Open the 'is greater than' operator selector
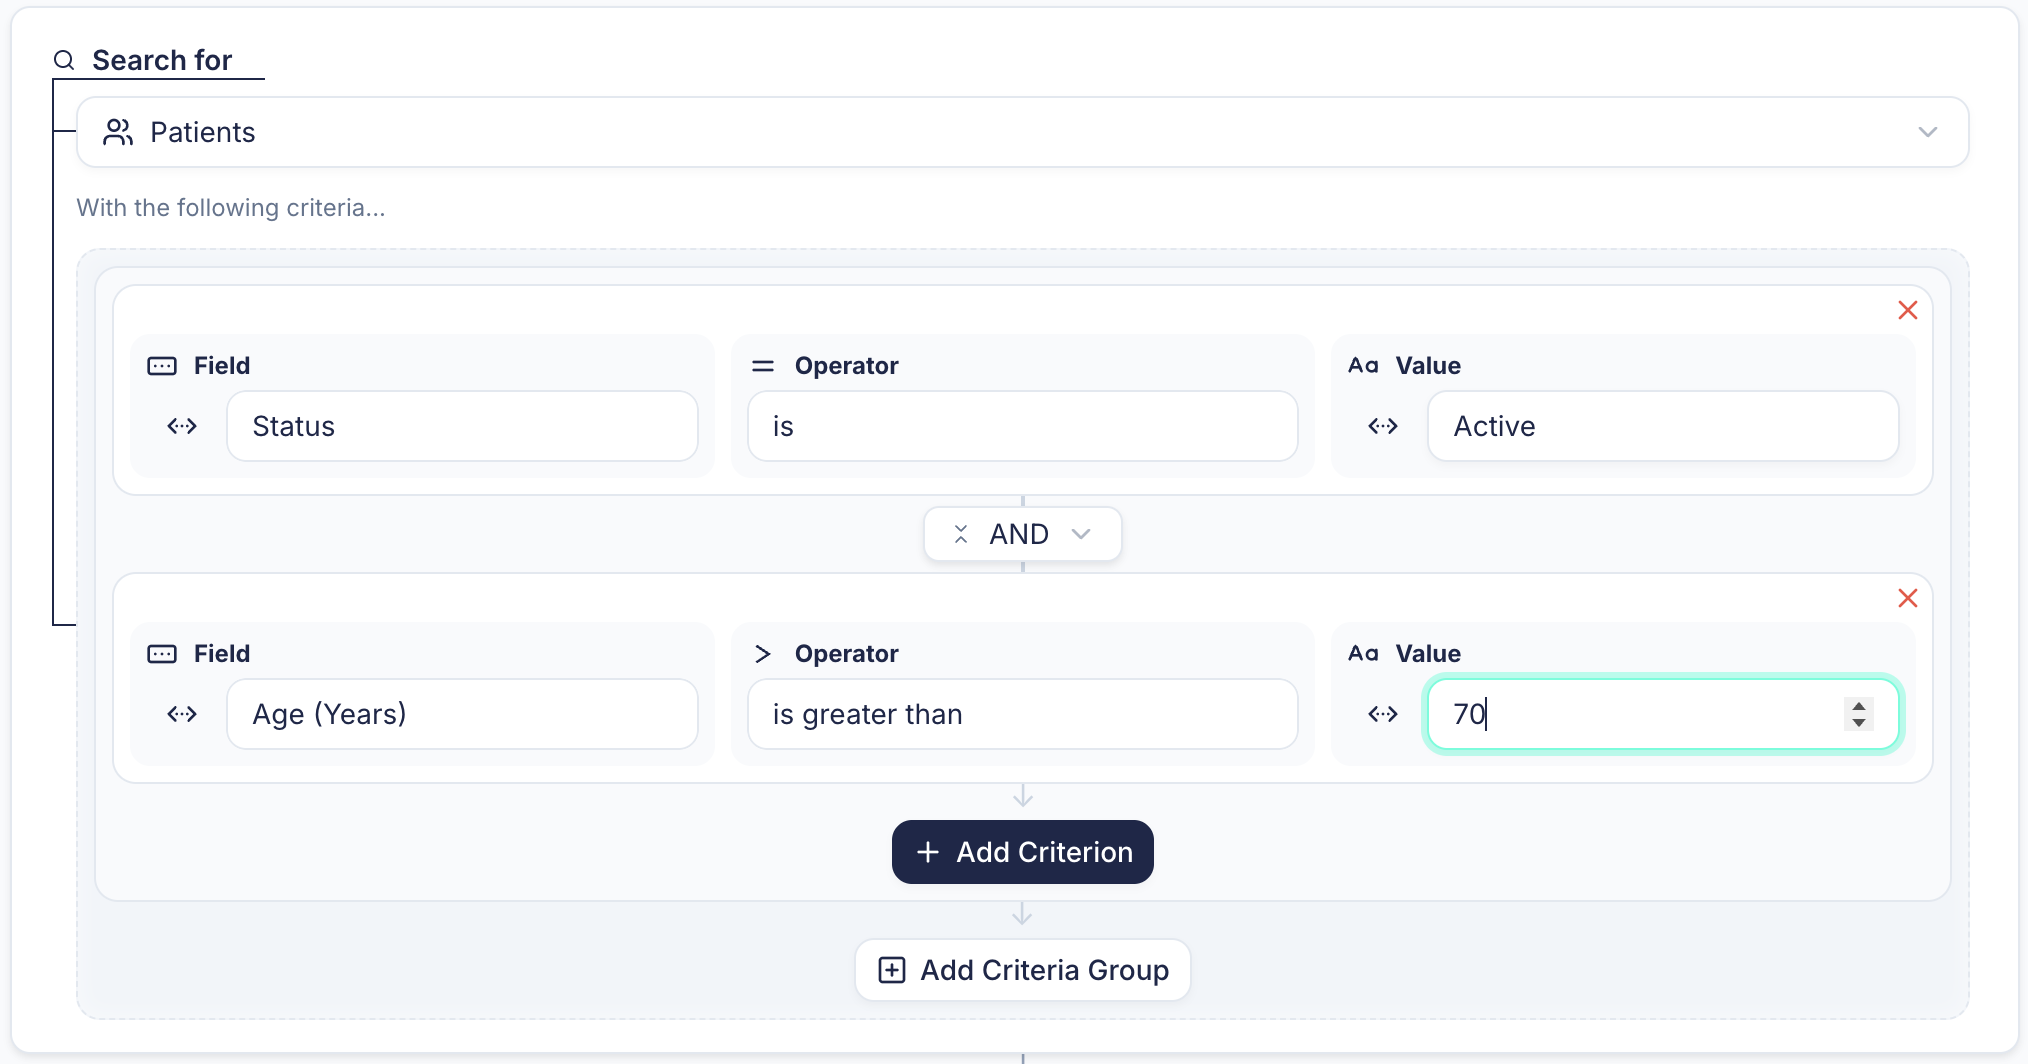2028x1064 pixels. point(1022,714)
